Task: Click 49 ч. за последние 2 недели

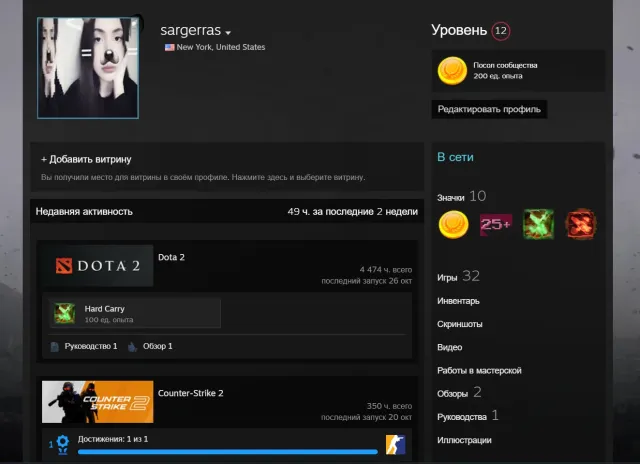Action: [353, 211]
